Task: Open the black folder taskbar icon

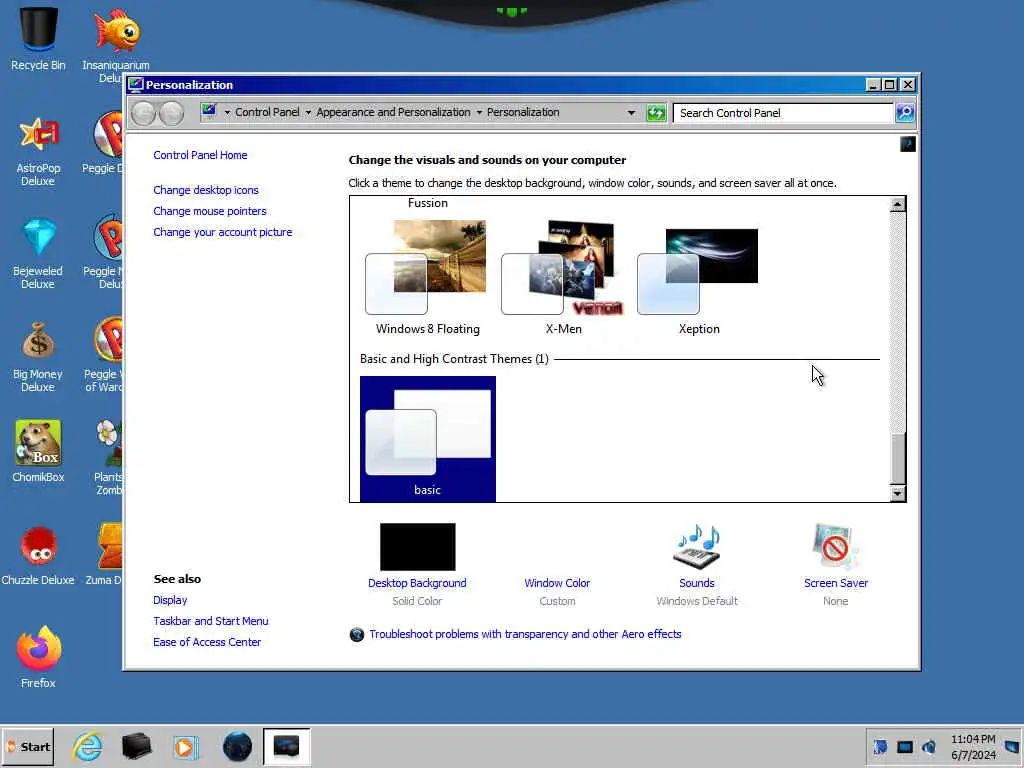Action: [x=136, y=746]
